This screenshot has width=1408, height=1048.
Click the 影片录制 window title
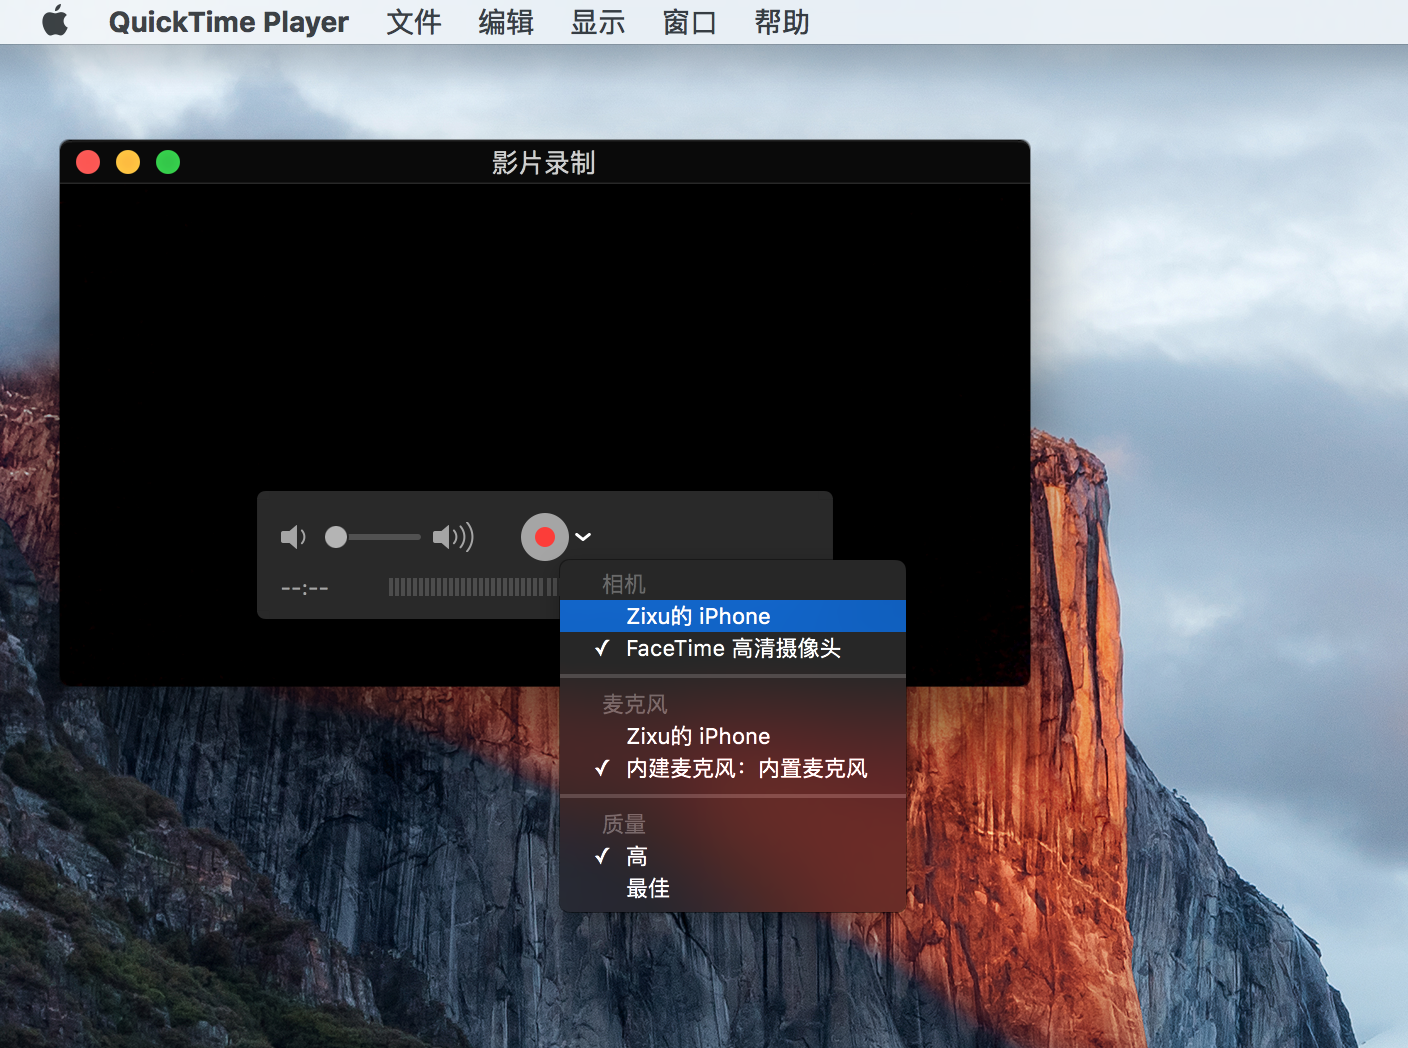544,162
